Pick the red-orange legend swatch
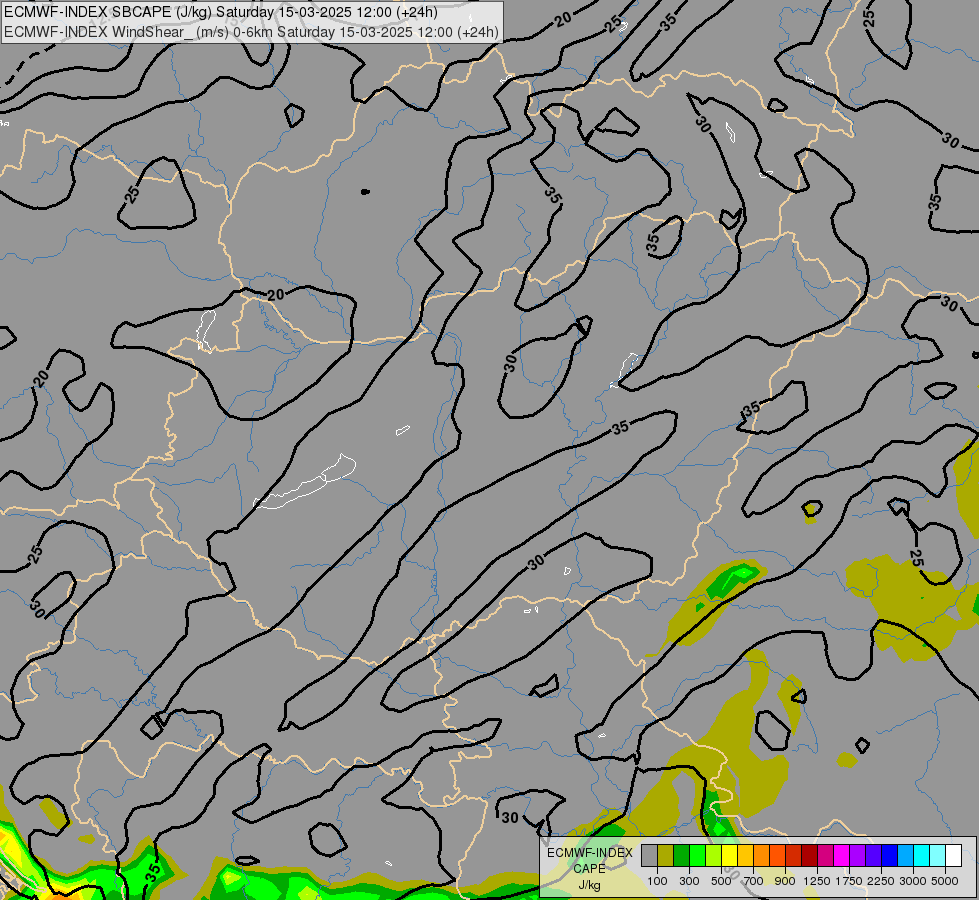 [x=777, y=856]
